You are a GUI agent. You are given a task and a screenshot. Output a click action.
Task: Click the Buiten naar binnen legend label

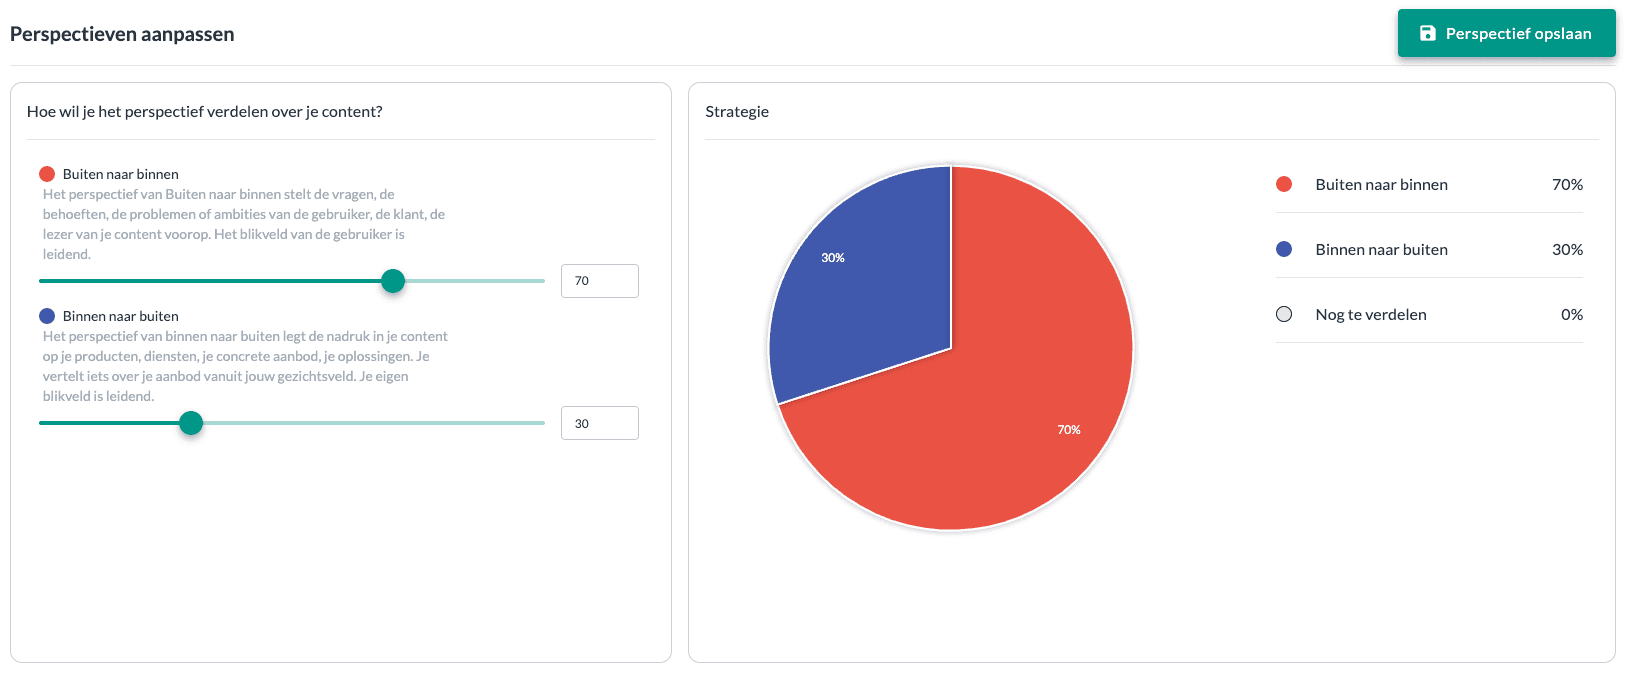[x=1381, y=184]
